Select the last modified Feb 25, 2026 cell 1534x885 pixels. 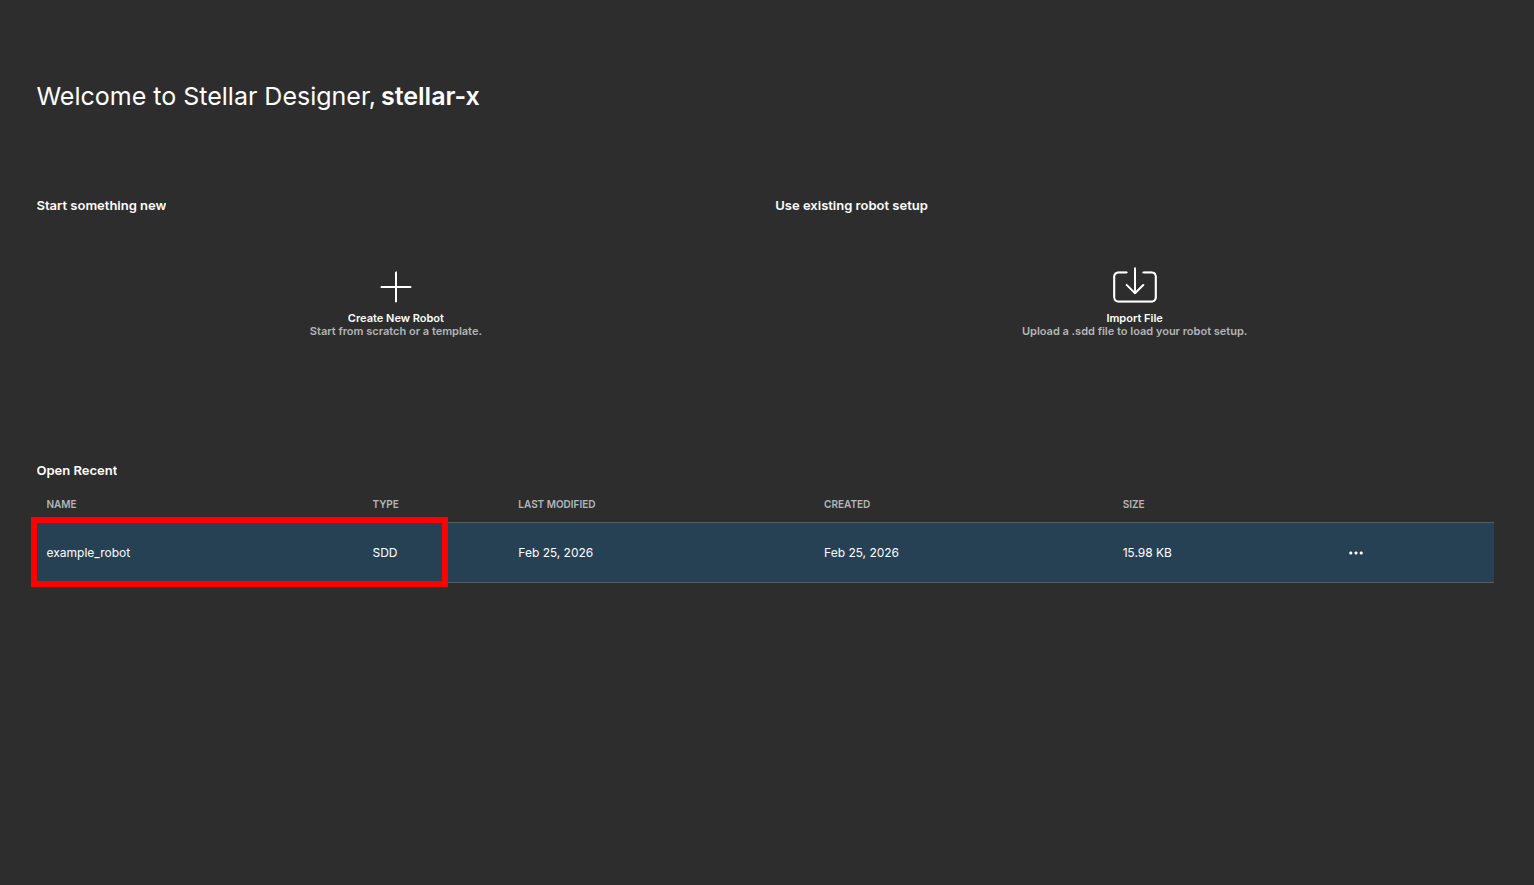(555, 553)
